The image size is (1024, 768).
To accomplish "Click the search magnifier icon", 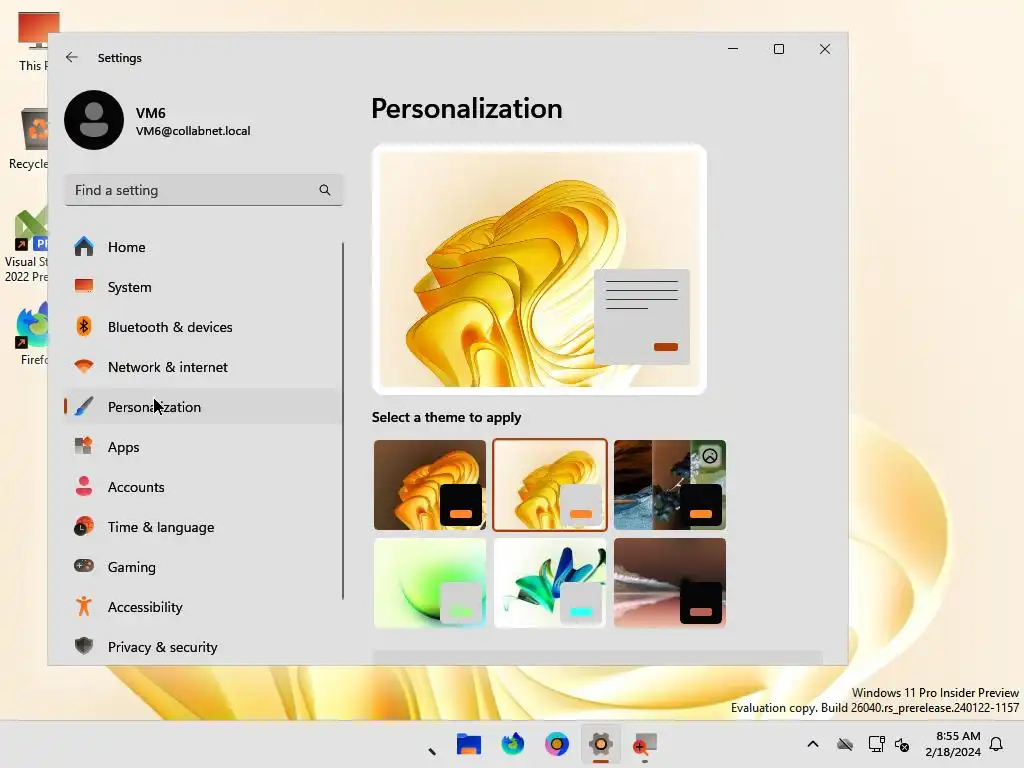I will (x=325, y=190).
